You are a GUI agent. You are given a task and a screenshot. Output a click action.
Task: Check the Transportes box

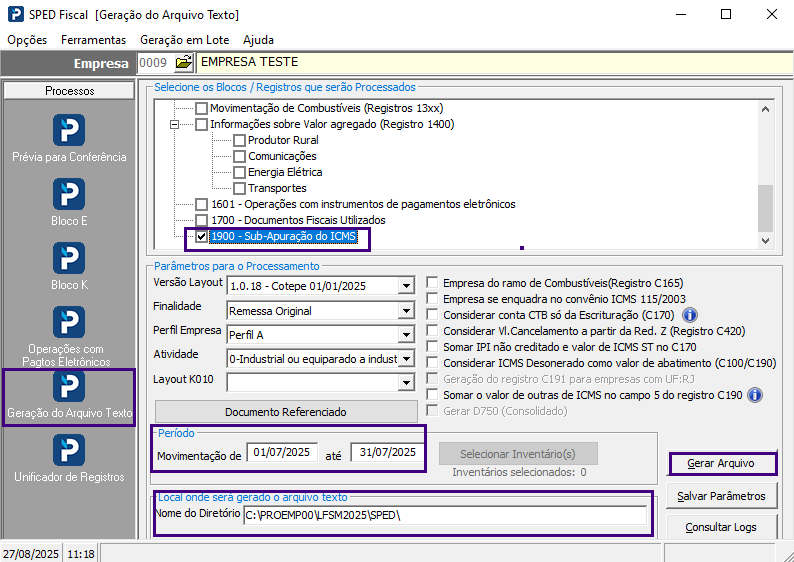[240, 188]
